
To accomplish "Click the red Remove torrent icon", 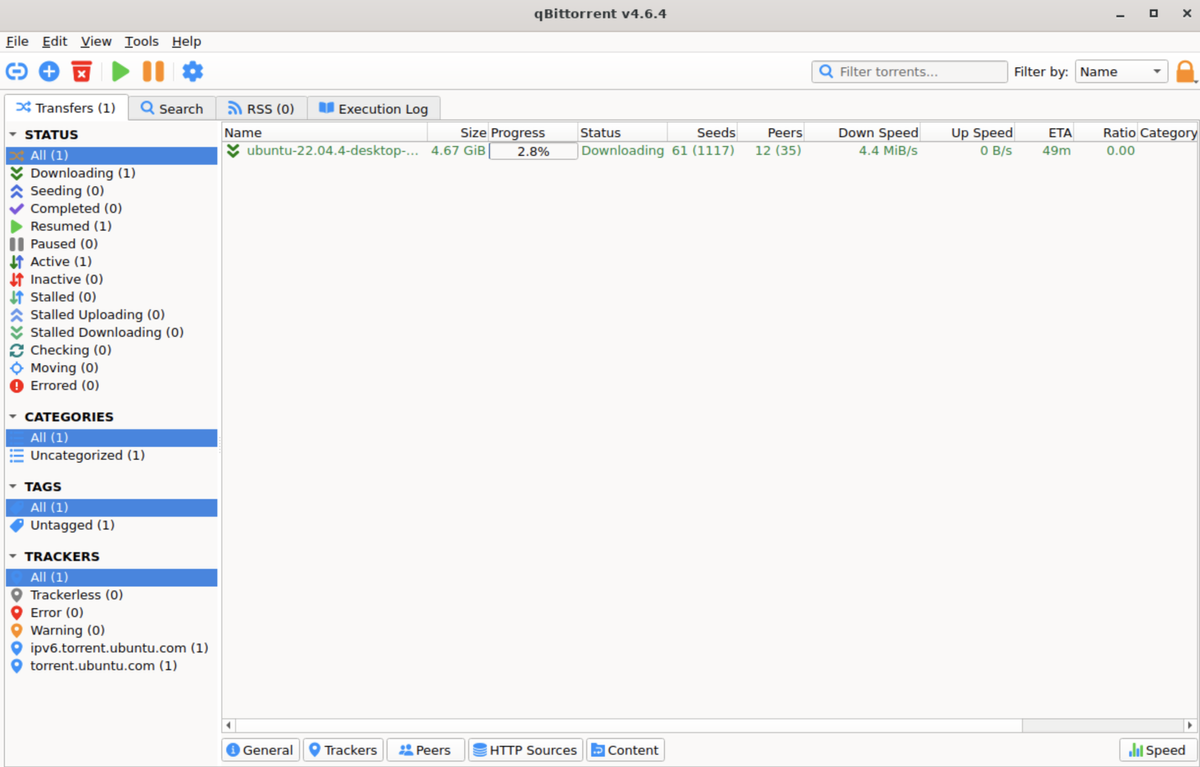I will tap(82, 71).
